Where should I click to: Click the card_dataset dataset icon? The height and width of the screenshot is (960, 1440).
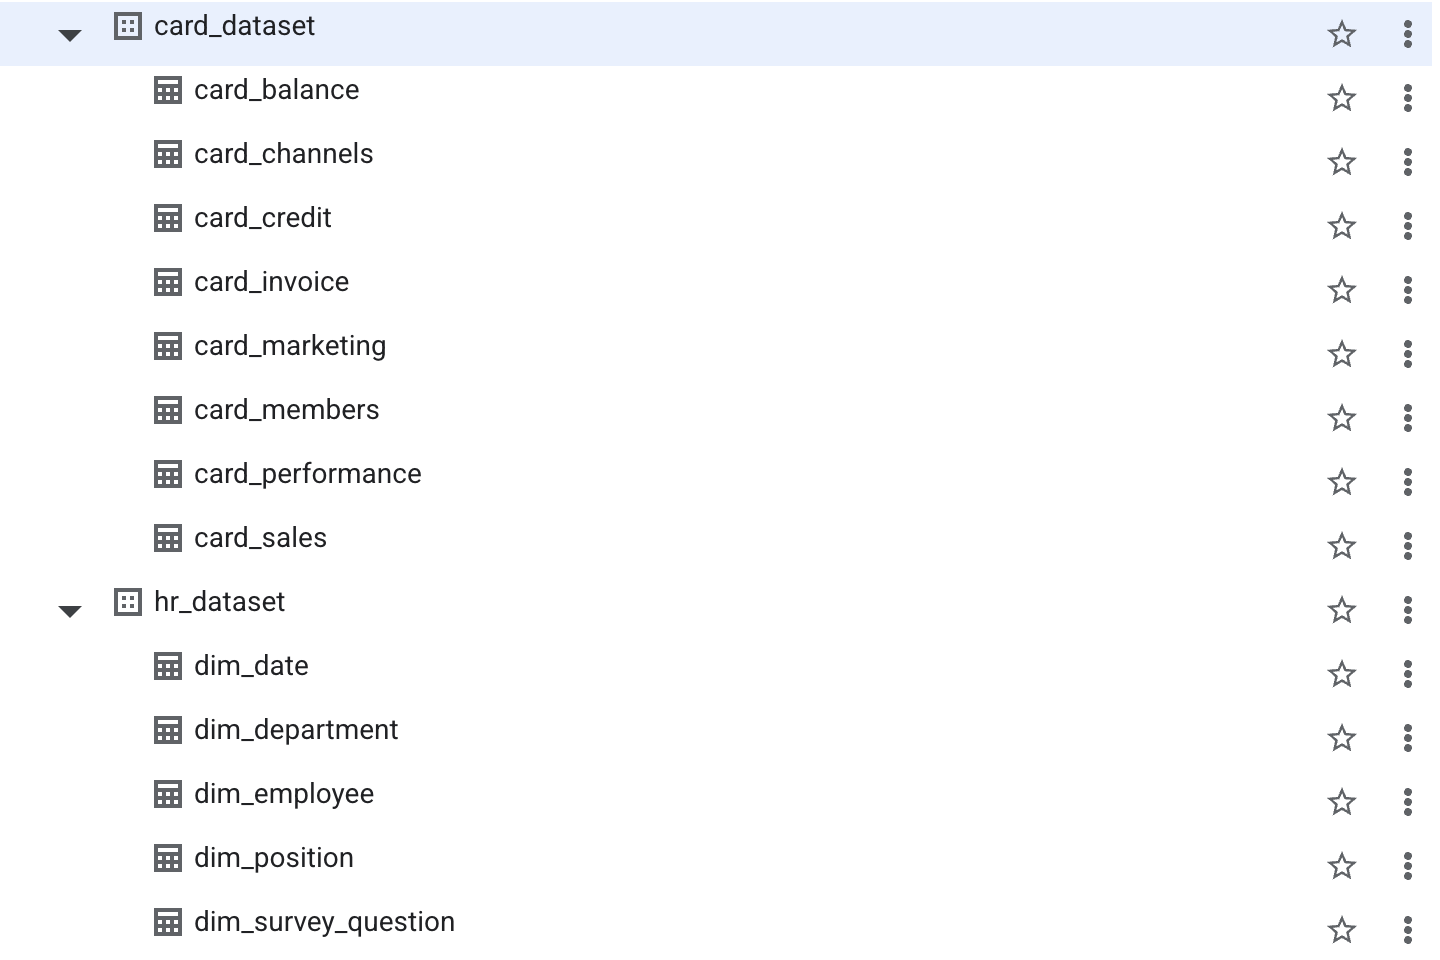[x=128, y=26]
